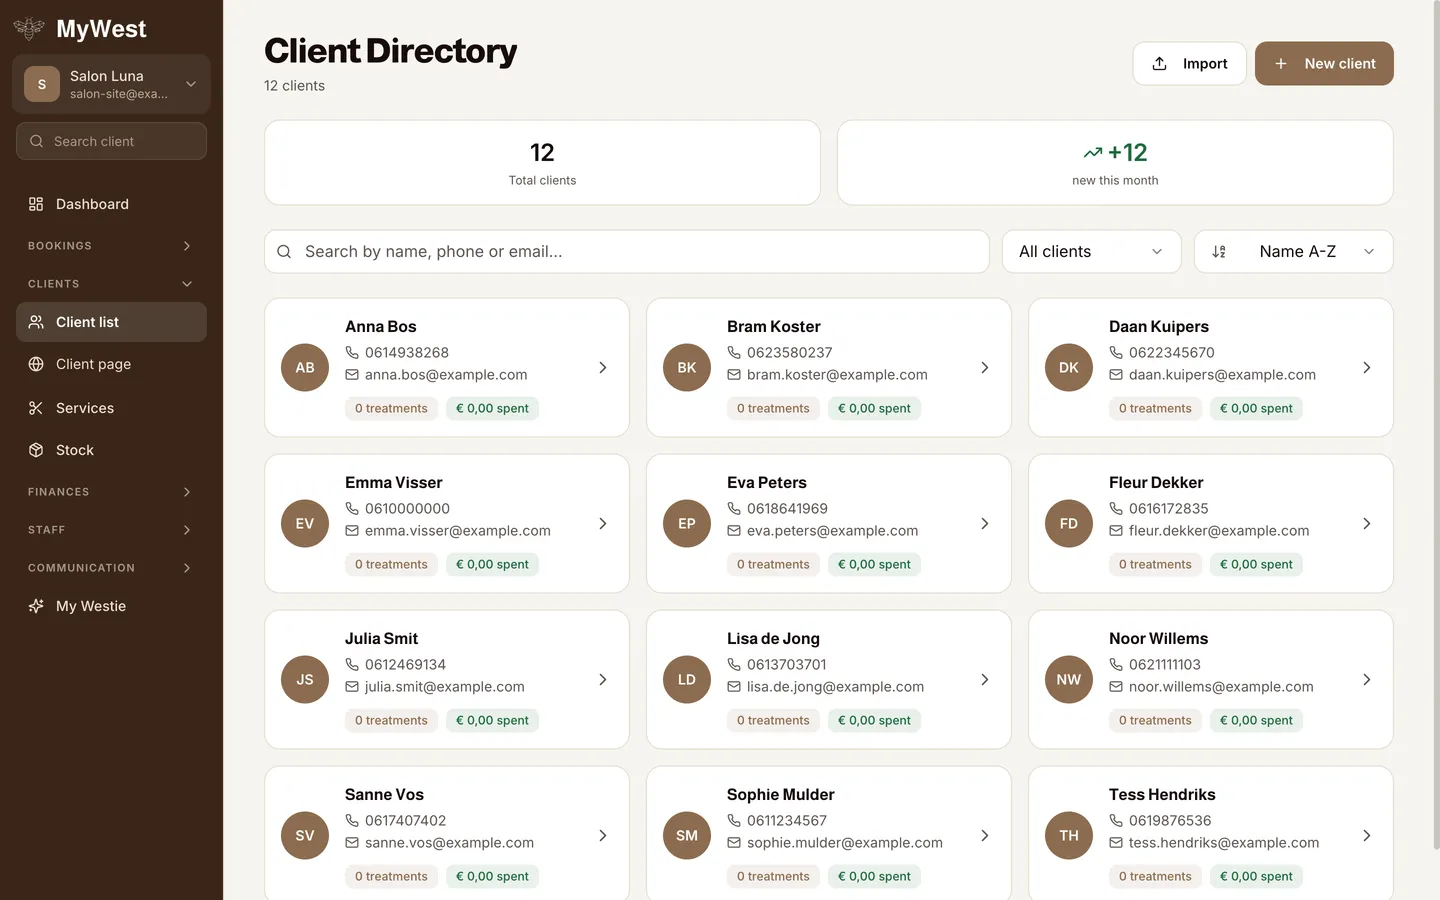
Task: Open Client page in the sidebar
Action: 111,364
